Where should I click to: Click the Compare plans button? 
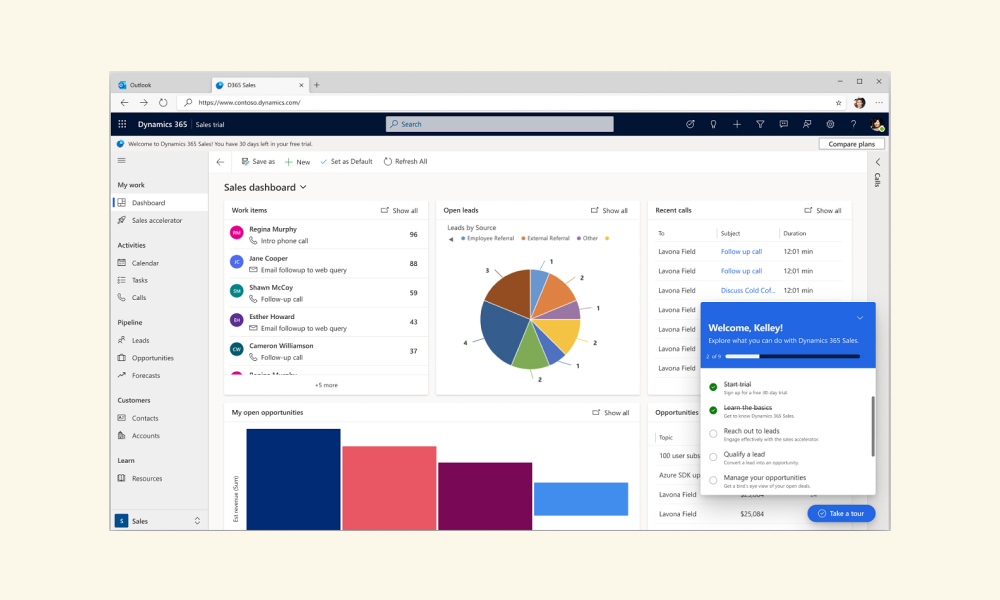pos(851,144)
